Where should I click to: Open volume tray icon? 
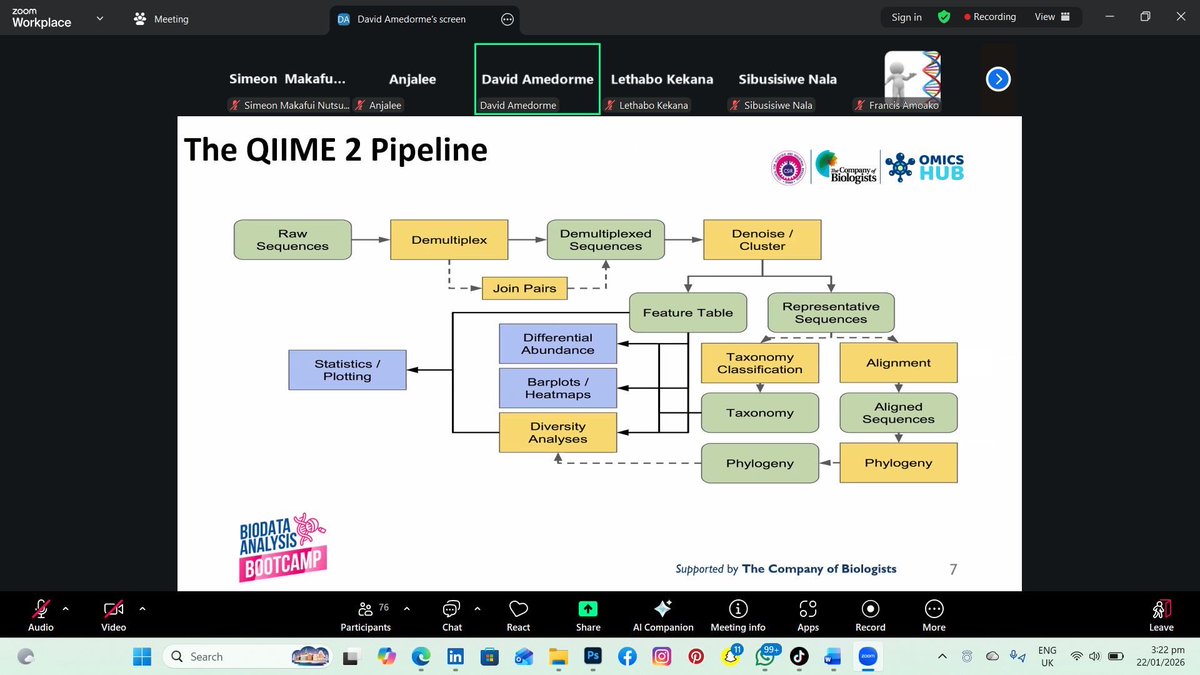click(x=1096, y=656)
